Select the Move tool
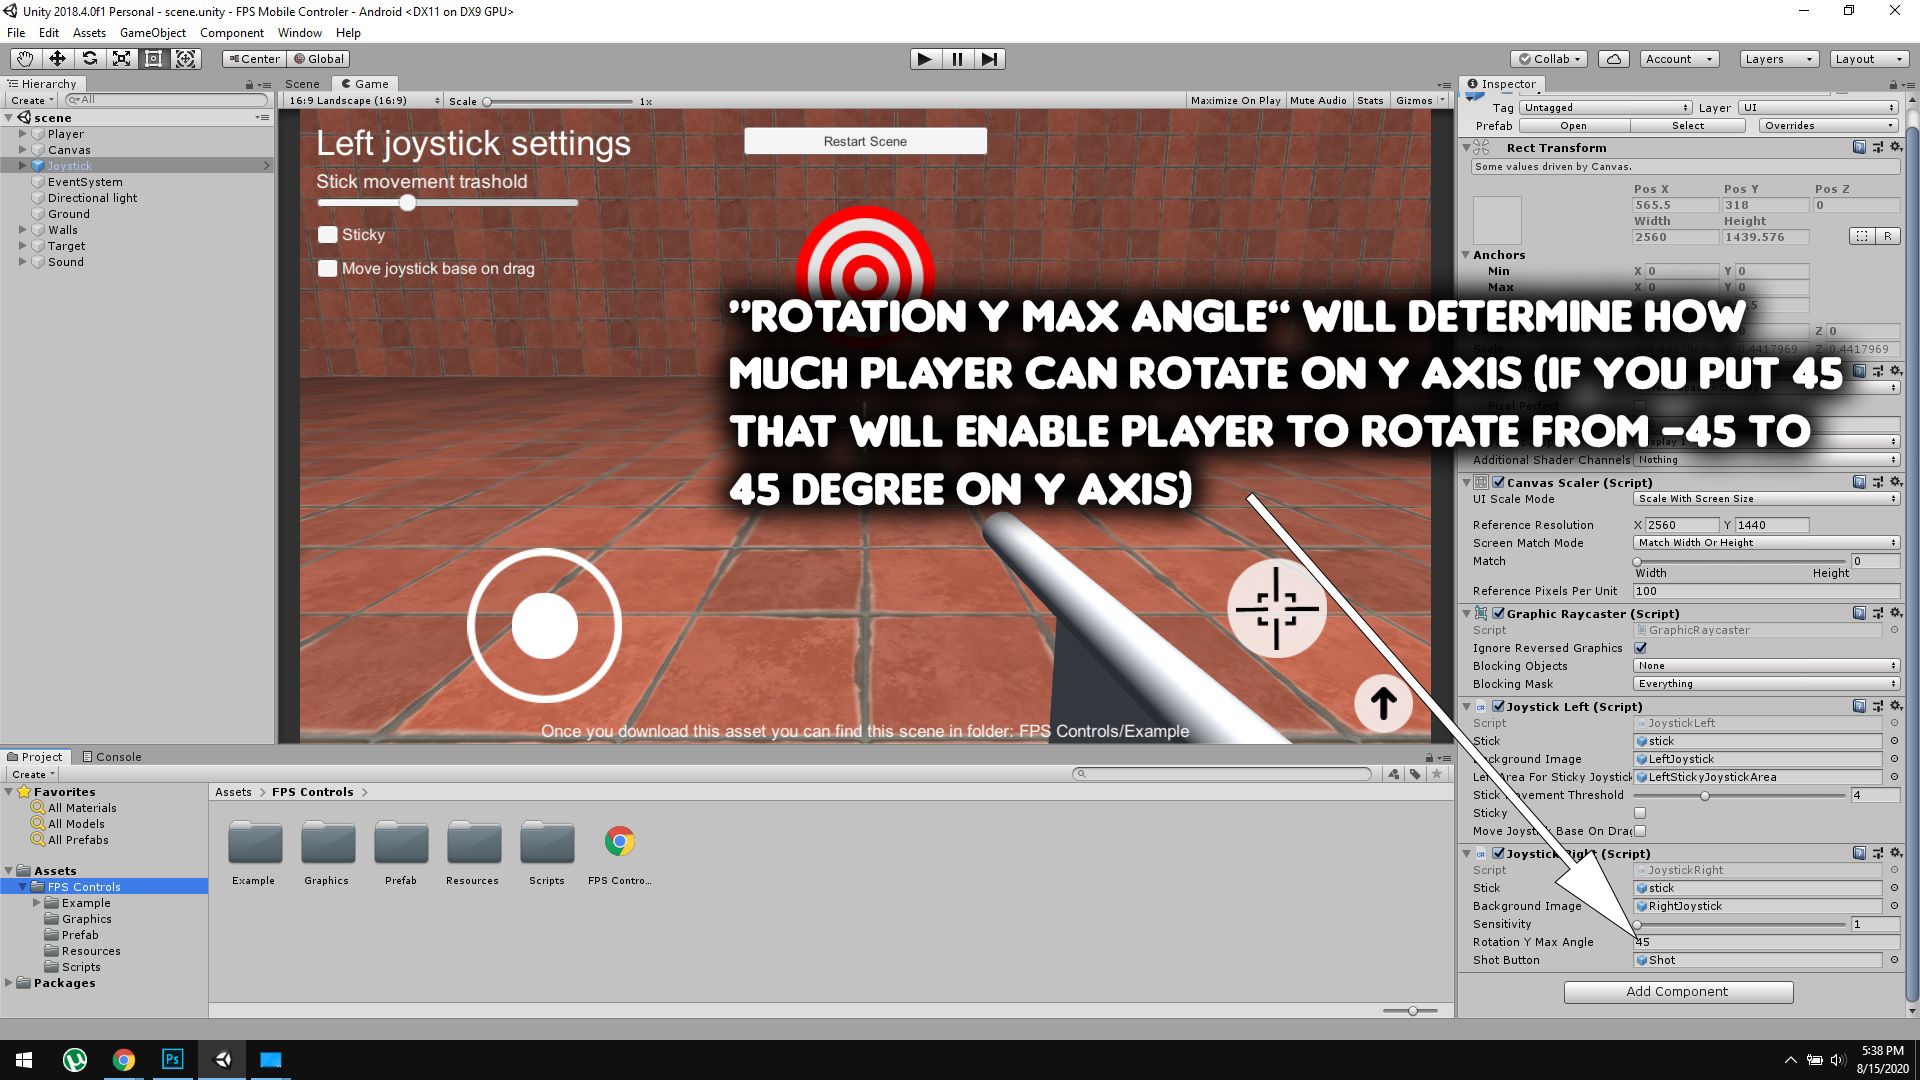 tap(57, 59)
